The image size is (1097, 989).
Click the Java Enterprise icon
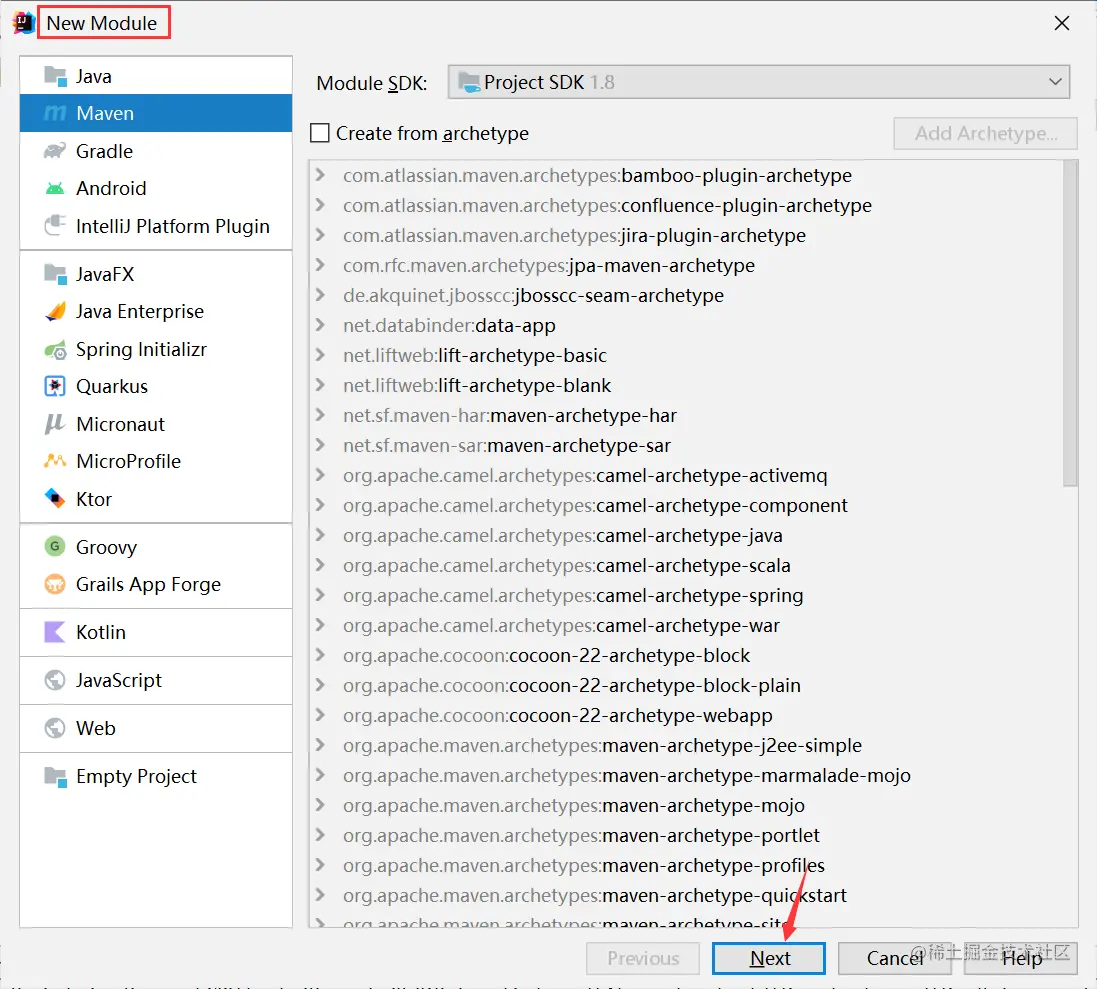point(55,311)
